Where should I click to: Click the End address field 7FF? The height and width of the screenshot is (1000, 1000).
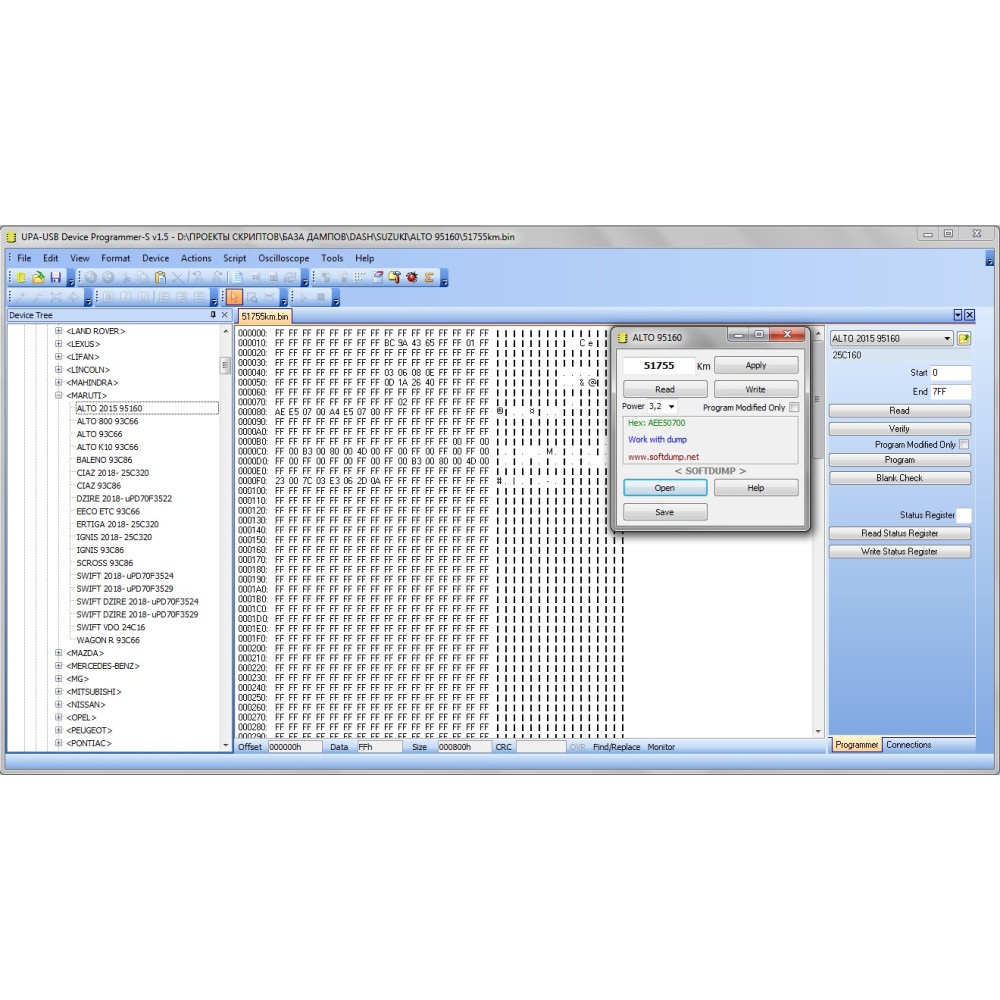pos(950,392)
